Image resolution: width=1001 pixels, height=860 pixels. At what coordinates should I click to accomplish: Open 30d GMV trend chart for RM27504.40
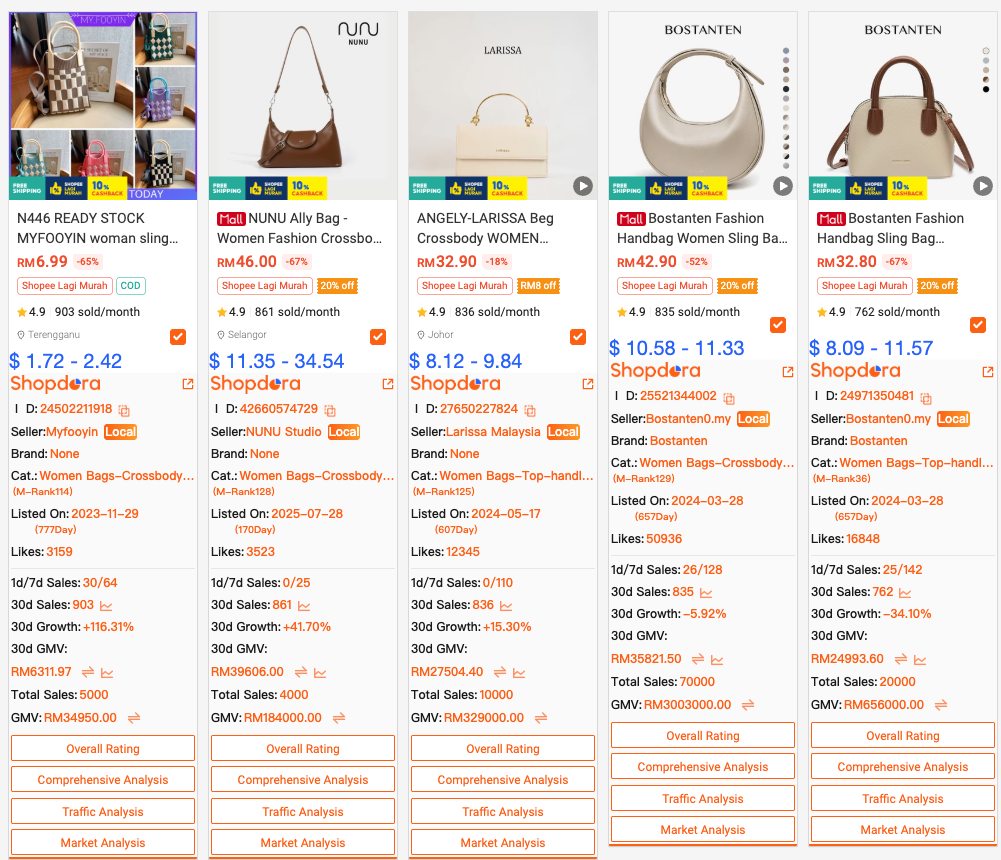519,672
